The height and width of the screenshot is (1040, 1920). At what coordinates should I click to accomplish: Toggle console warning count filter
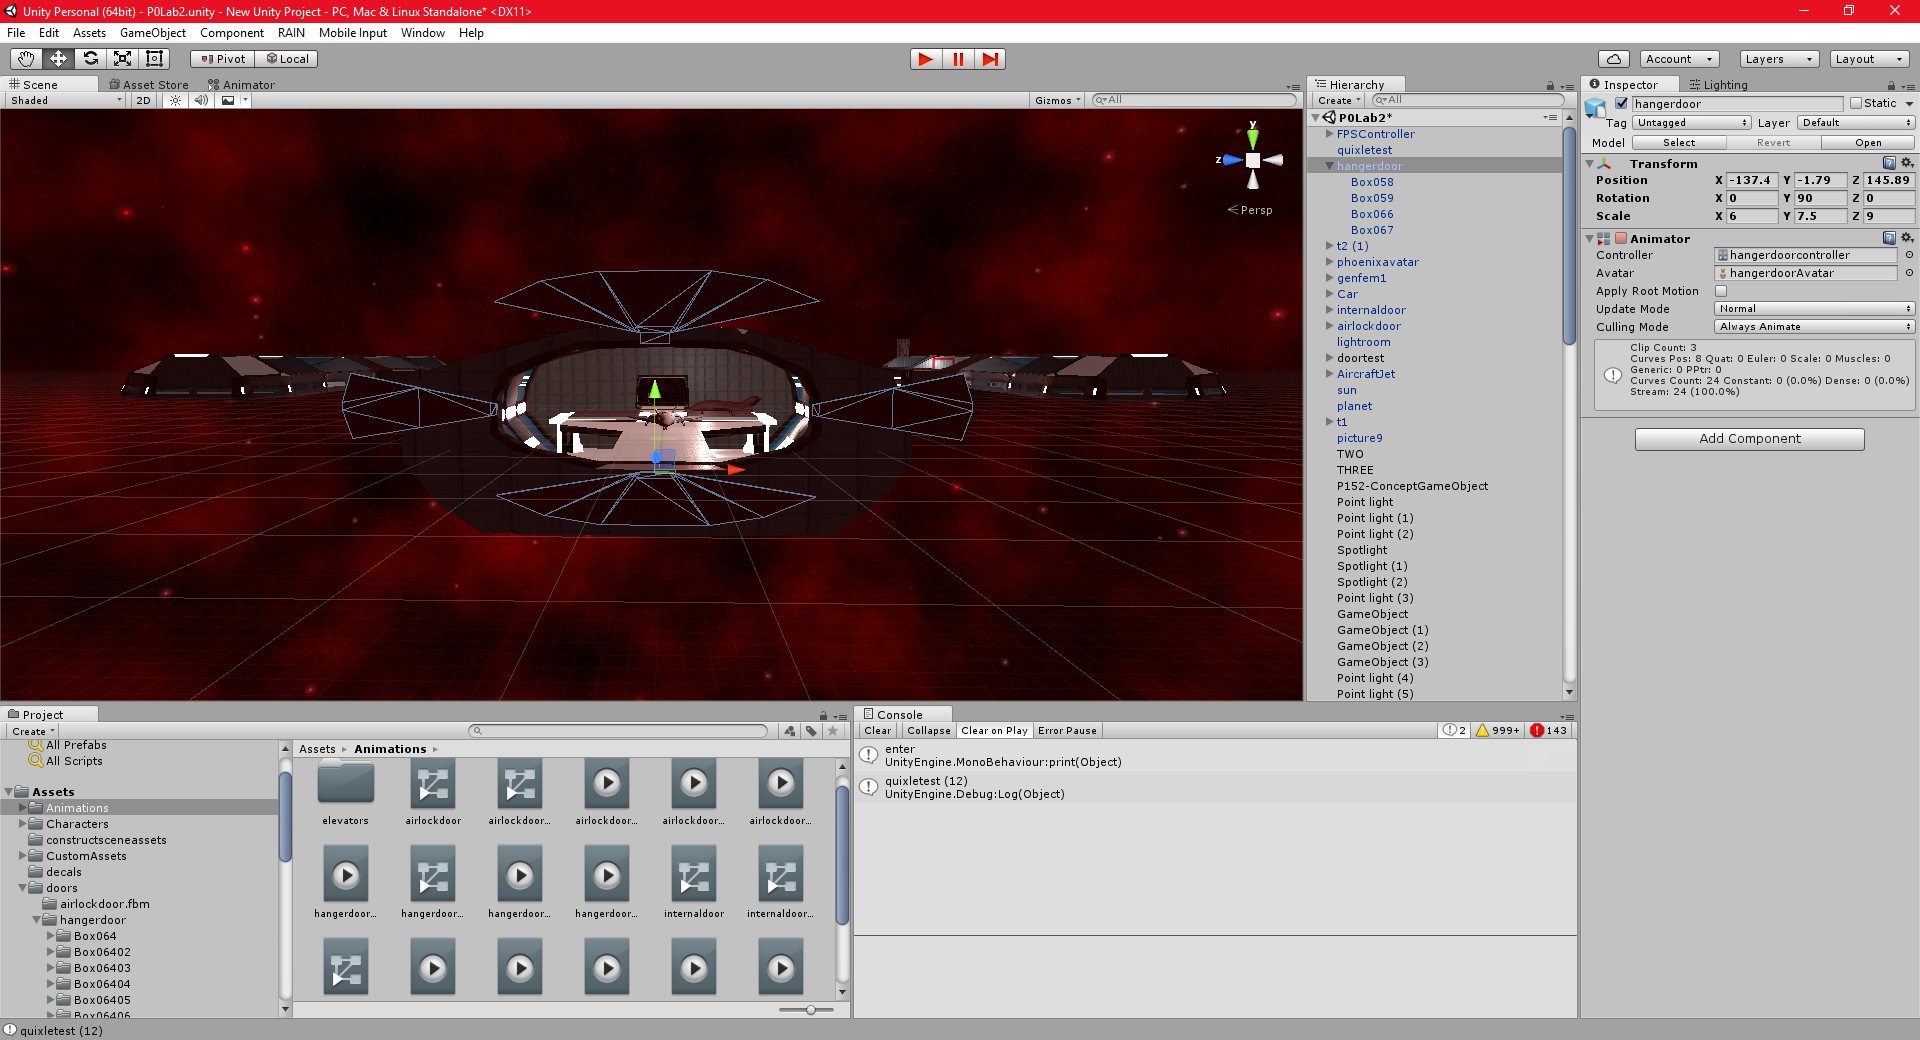pyautogui.click(x=1498, y=731)
